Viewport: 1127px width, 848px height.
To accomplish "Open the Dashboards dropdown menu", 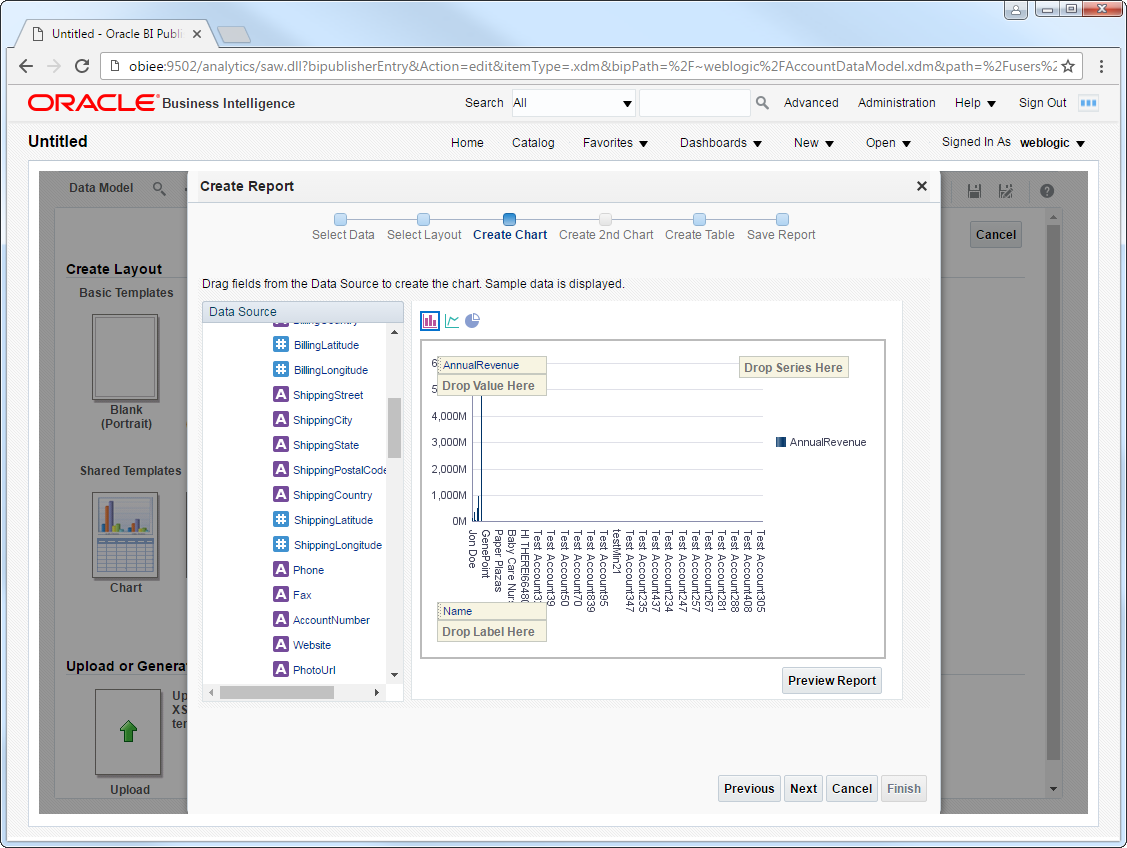I will pos(721,143).
